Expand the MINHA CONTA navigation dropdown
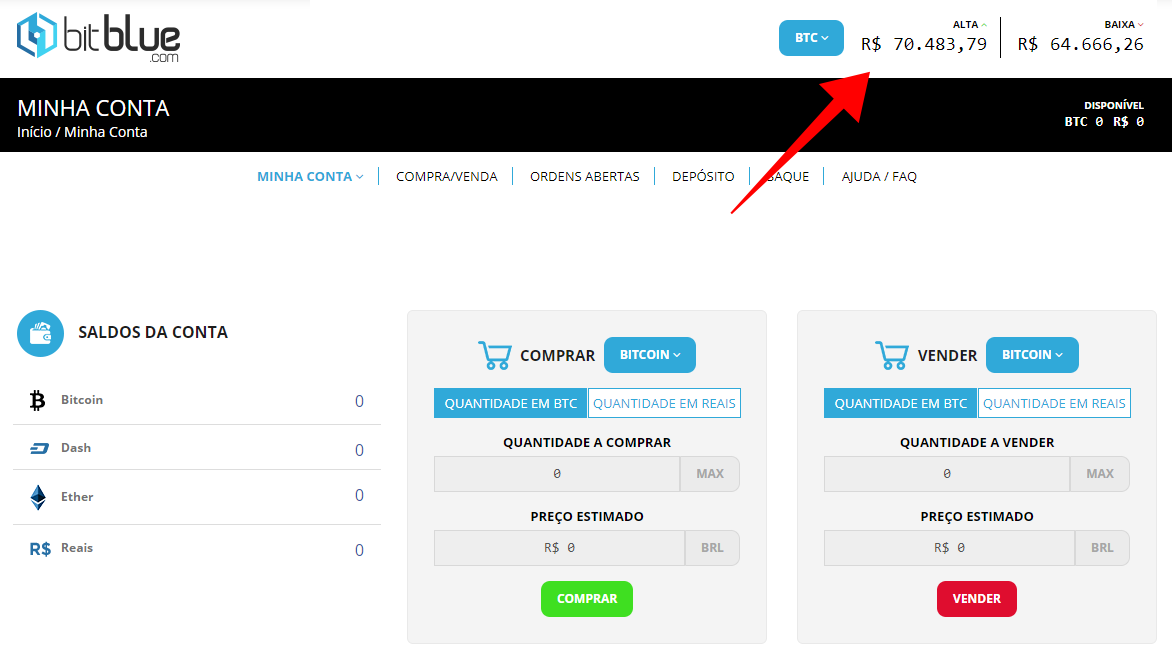This screenshot has width=1172, height=667. pos(310,176)
